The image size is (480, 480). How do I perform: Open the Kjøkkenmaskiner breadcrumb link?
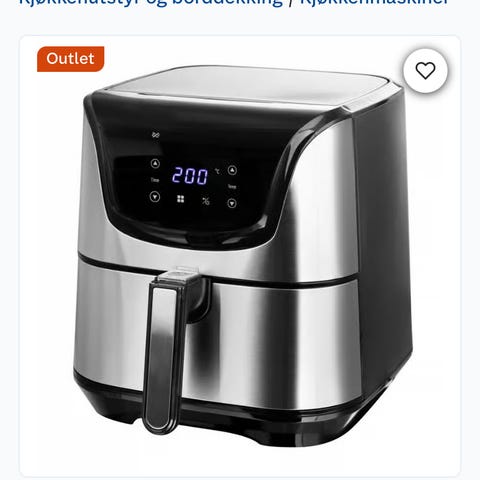375,2
